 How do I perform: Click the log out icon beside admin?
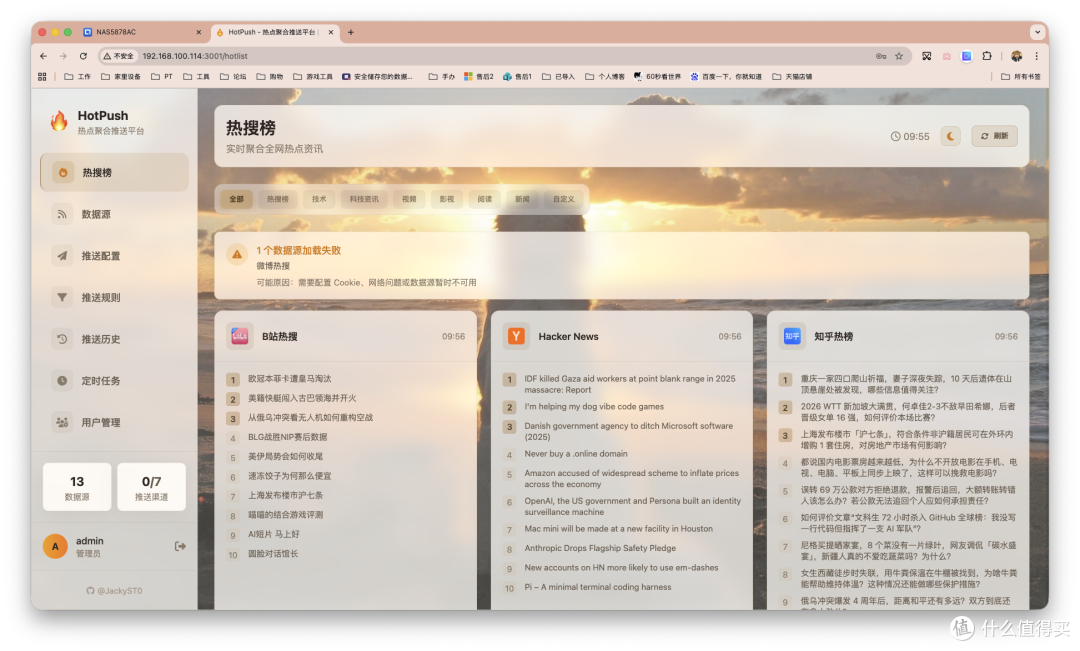coord(180,546)
